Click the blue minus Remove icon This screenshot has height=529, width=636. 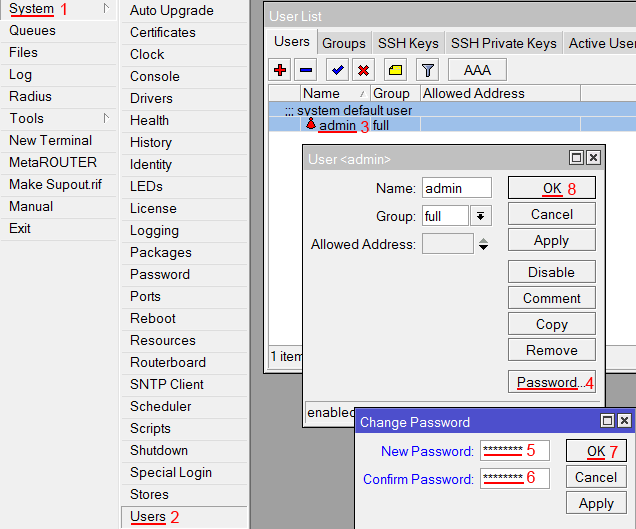click(306, 70)
